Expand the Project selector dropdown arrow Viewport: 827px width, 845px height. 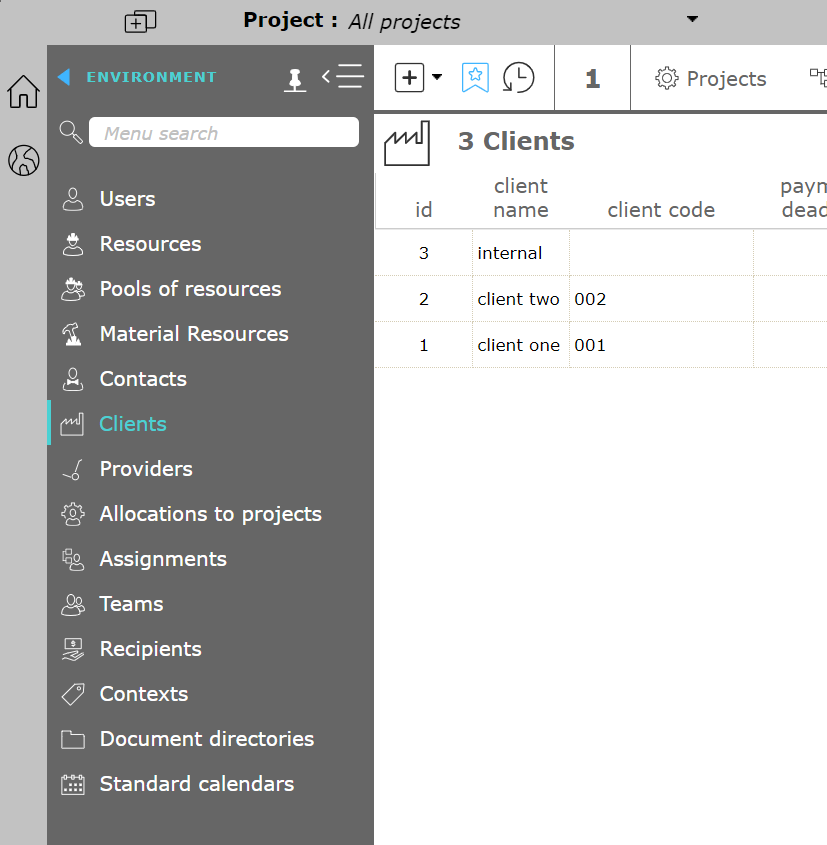[x=692, y=19]
